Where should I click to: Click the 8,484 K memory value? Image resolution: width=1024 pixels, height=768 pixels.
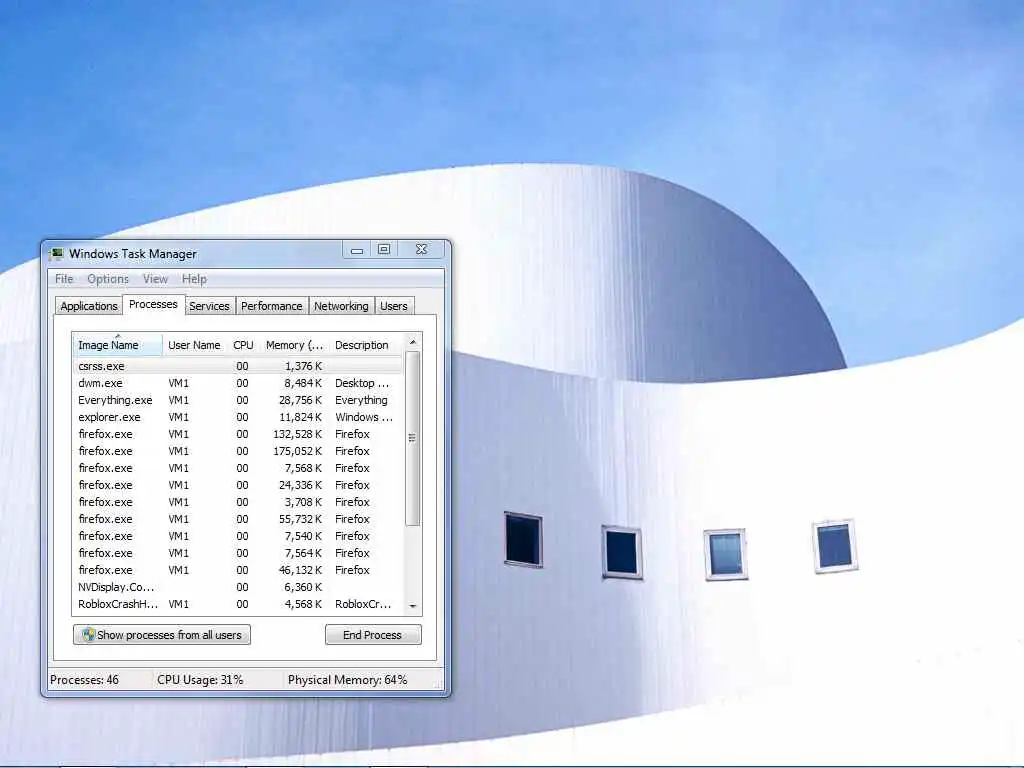303,383
